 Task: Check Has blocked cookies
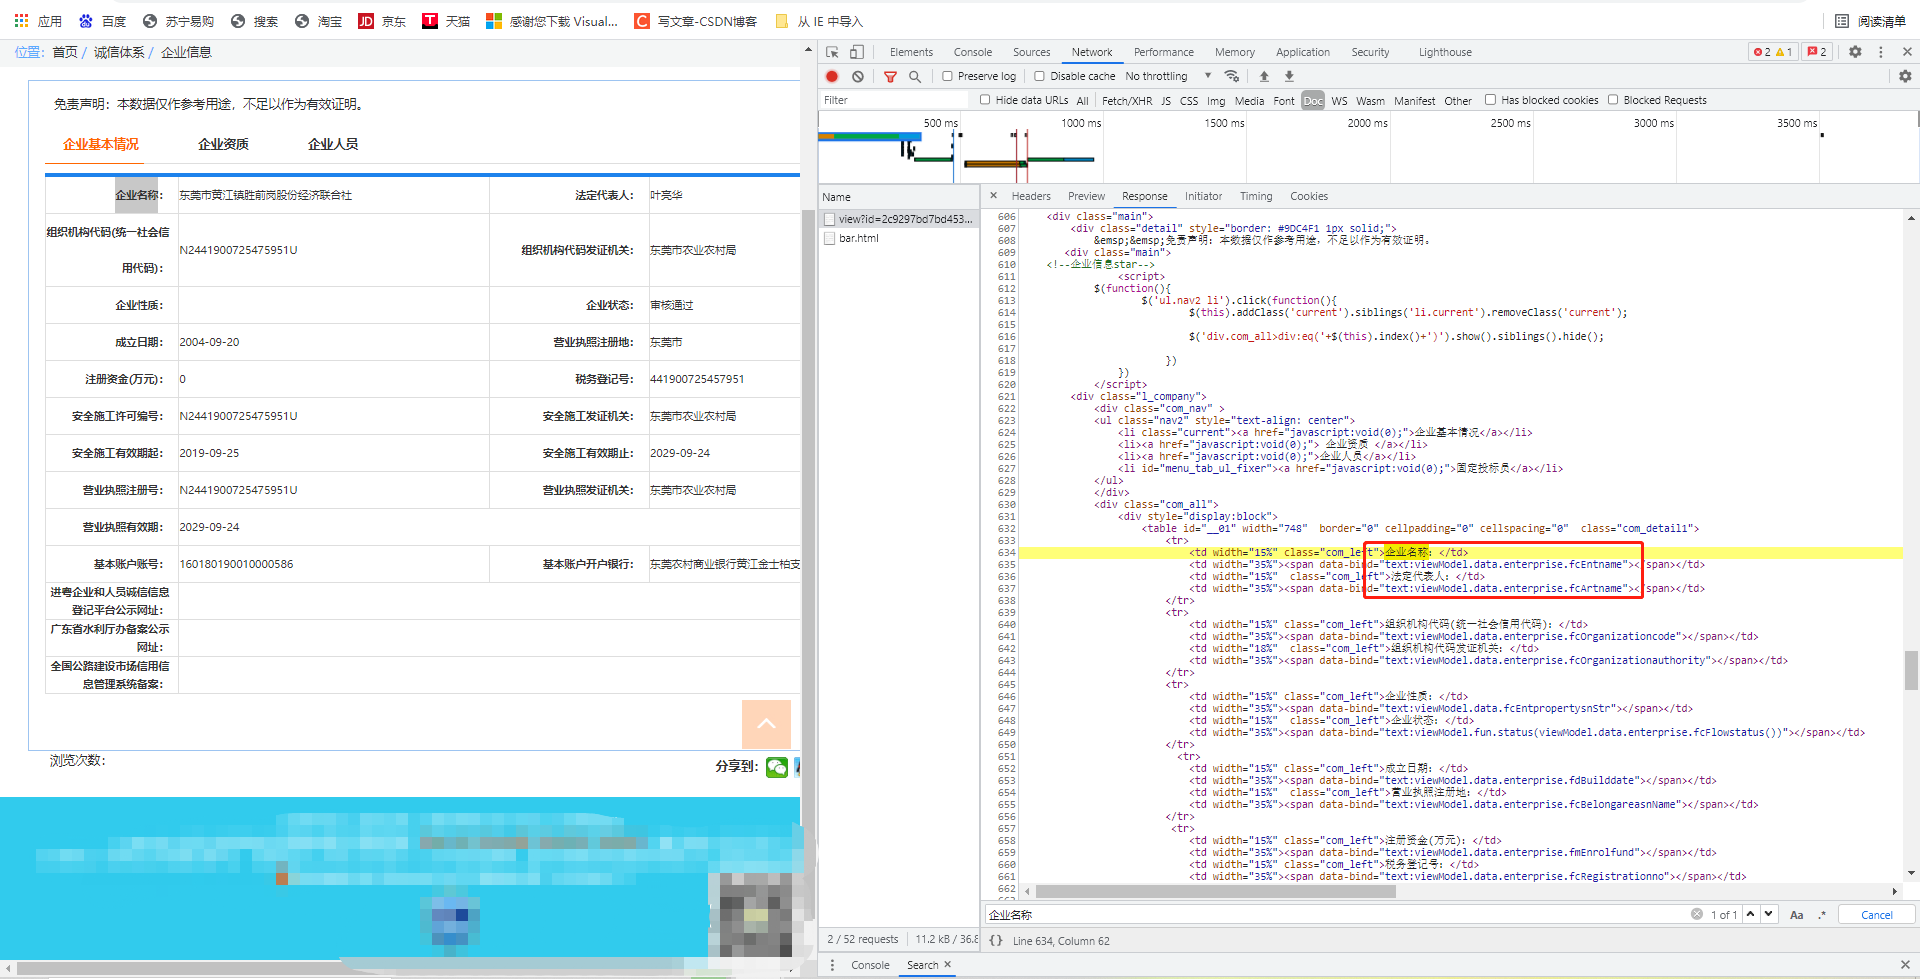1490,100
